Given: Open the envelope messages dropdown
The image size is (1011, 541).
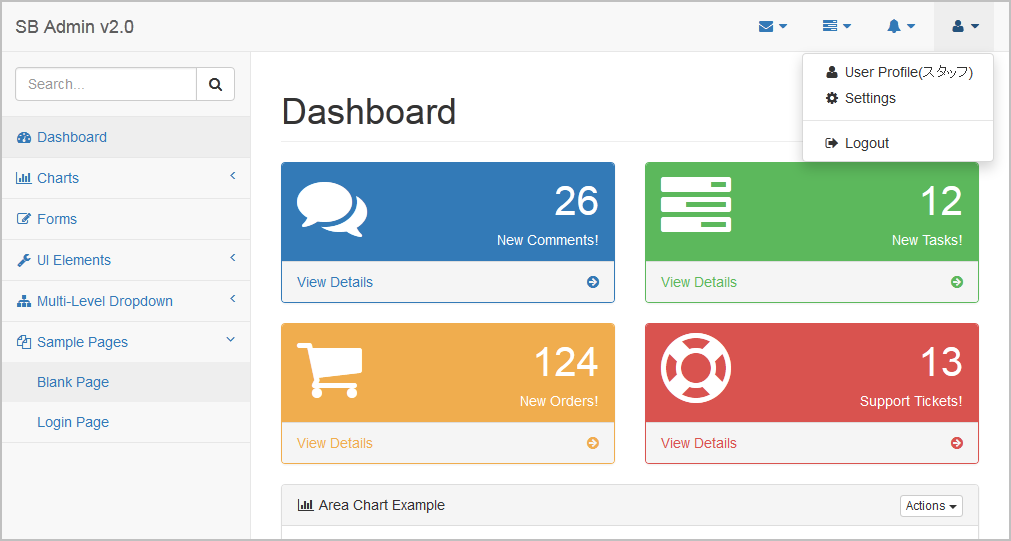Looking at the screenshot, I should tap(772, 26).
